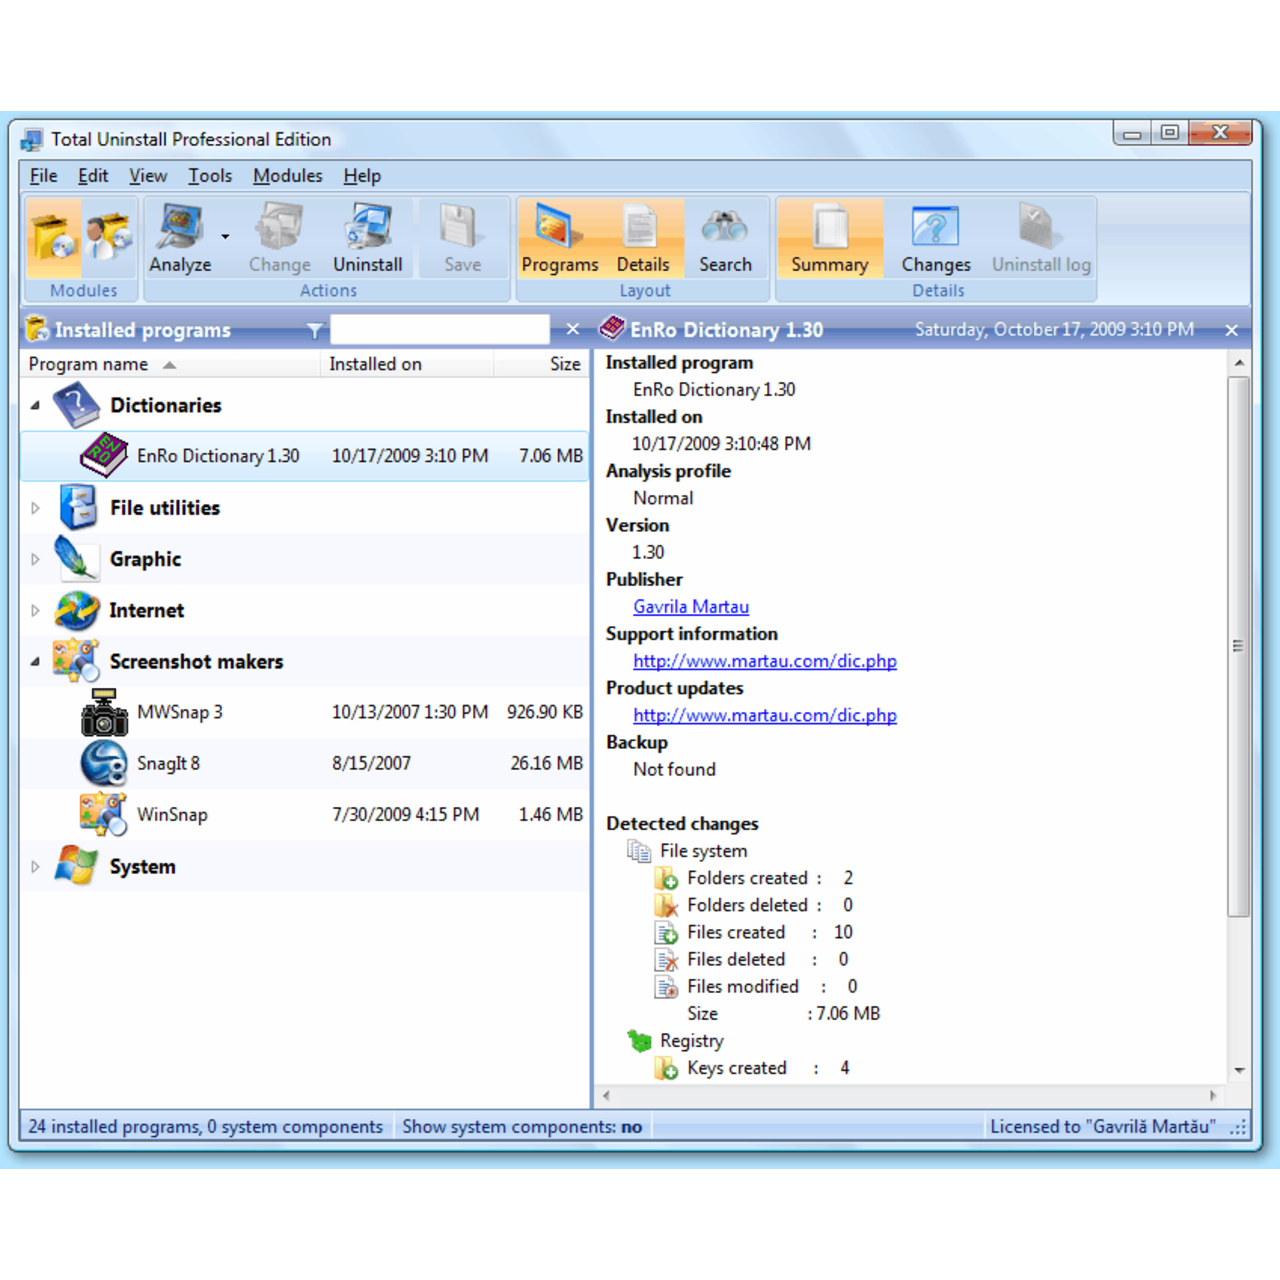Click the filter funnel icon

314,330
